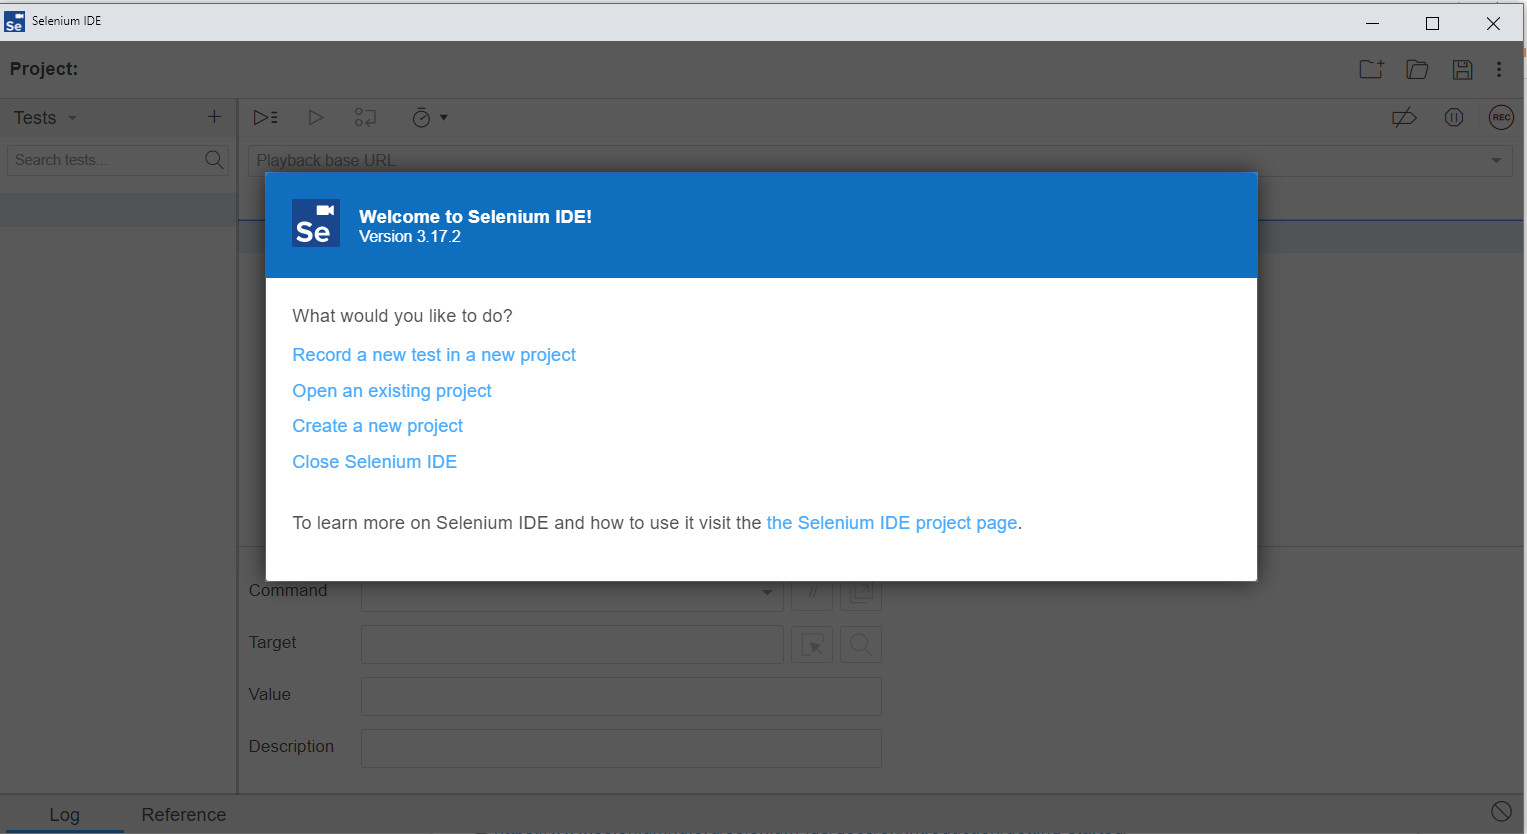The height and width of the screenshot is (834, 1527).
Task: Open the test execution speed dropdown
Action: tap(430, 118)
